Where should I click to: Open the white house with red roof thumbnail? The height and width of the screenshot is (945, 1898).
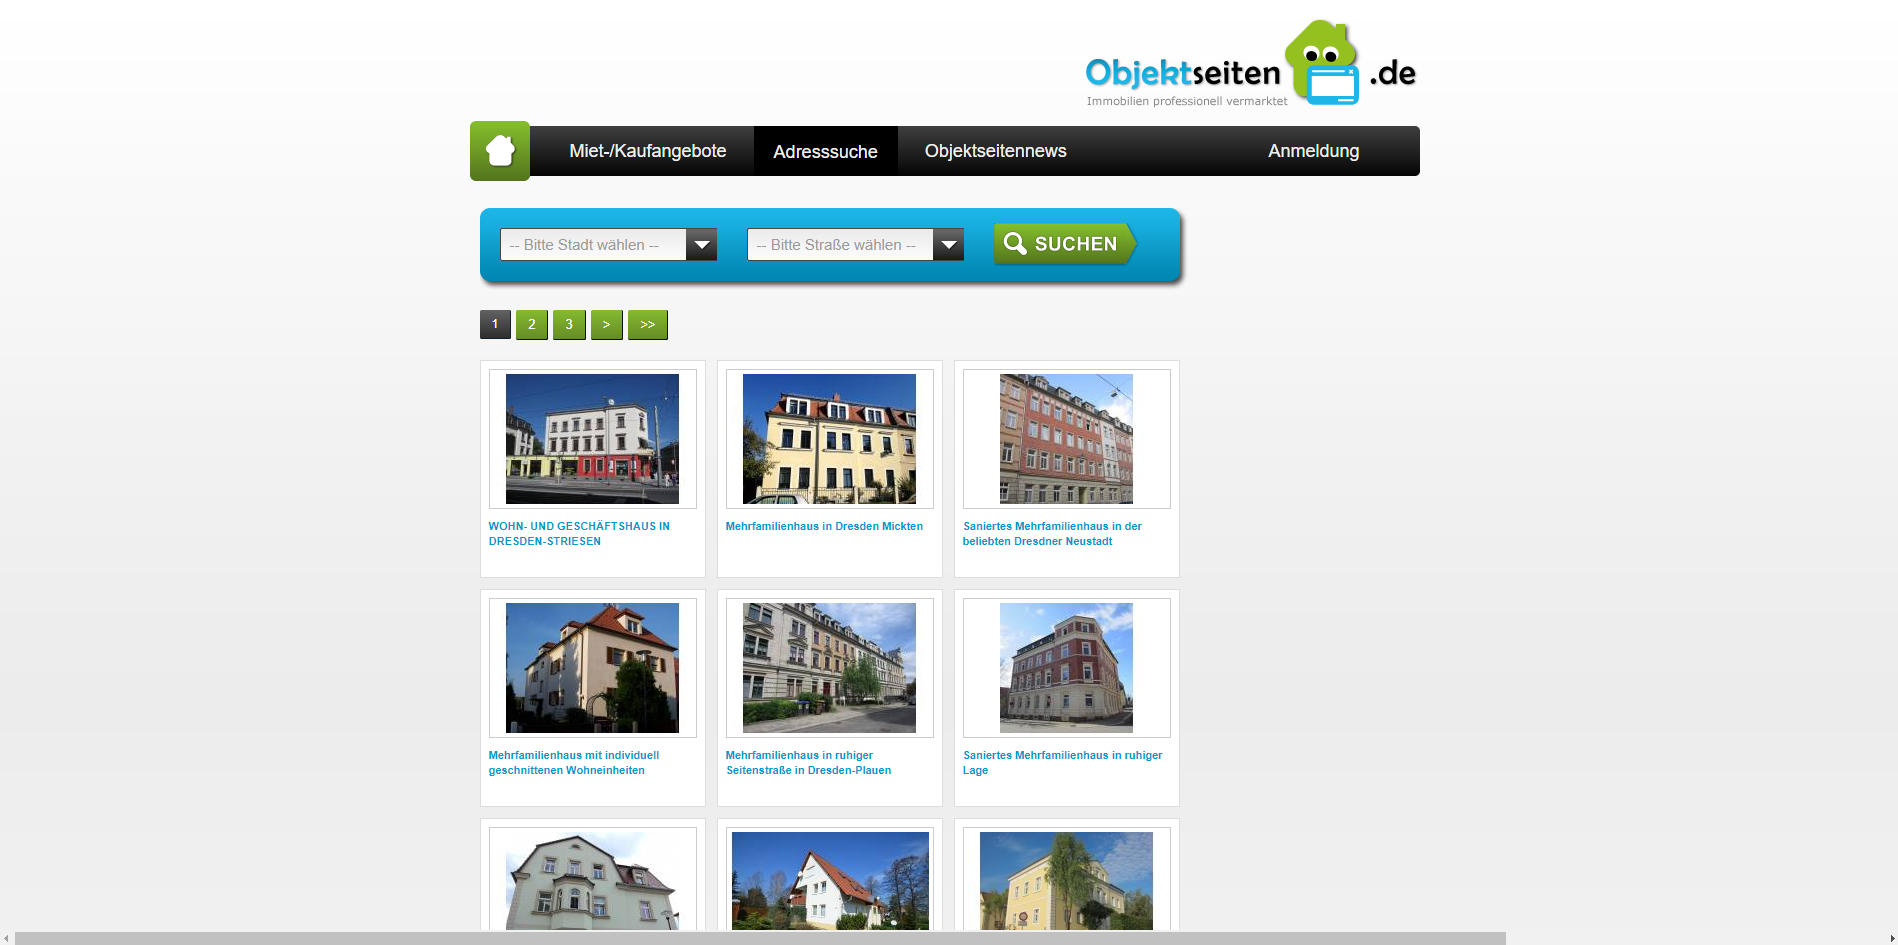[x=830, y=881]
